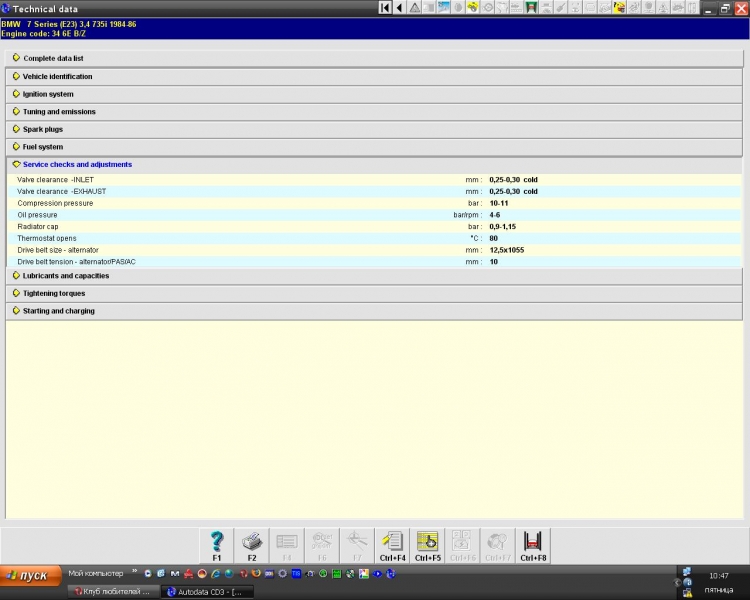
Task: Click the blue picture toolbar icon
Action: point(443,8)
